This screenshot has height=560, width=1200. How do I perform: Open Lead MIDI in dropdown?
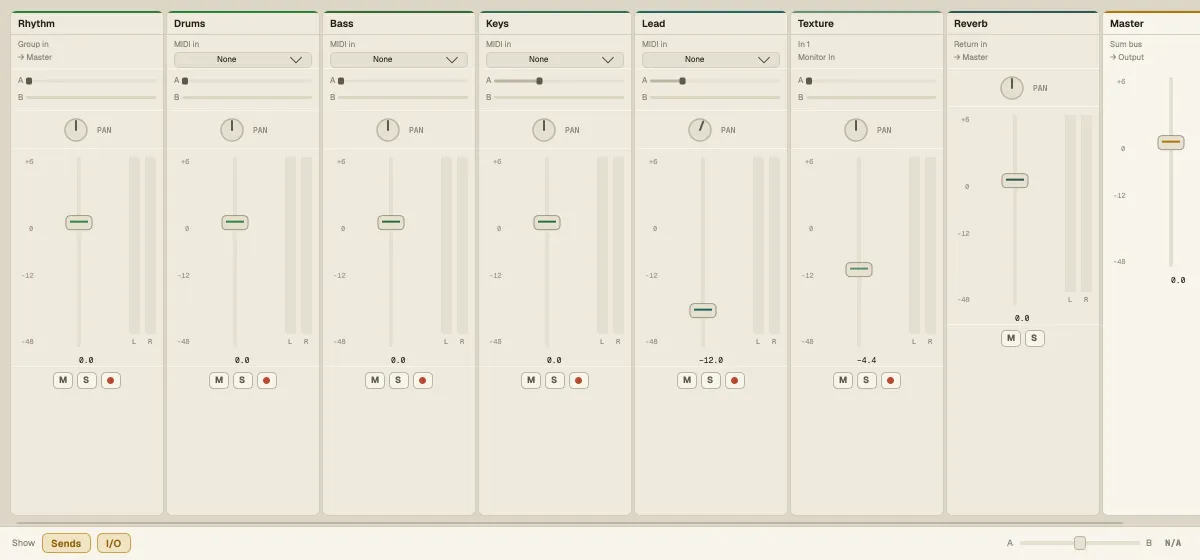711,60
